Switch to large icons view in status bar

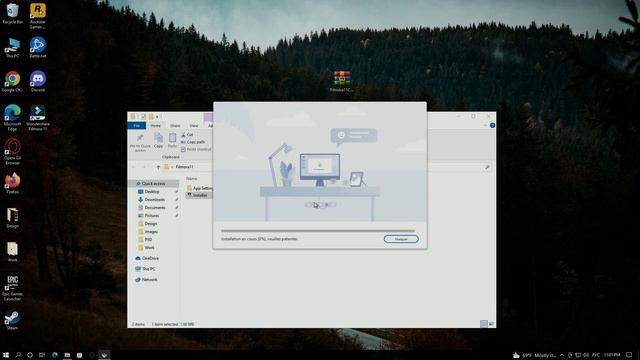(491, 324)
